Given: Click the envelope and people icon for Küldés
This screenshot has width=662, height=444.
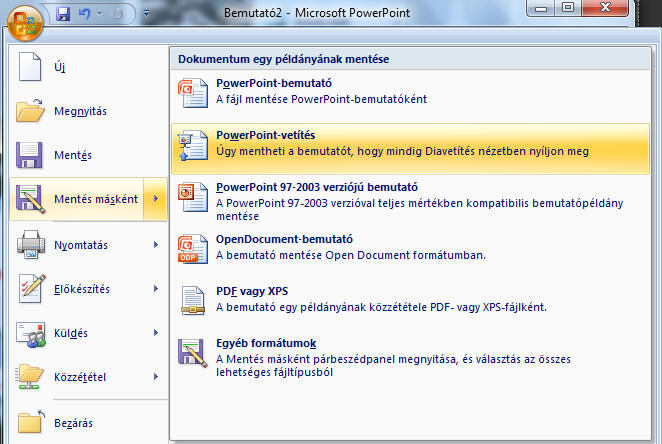Looking at the screenshot, I should [31, 334].
